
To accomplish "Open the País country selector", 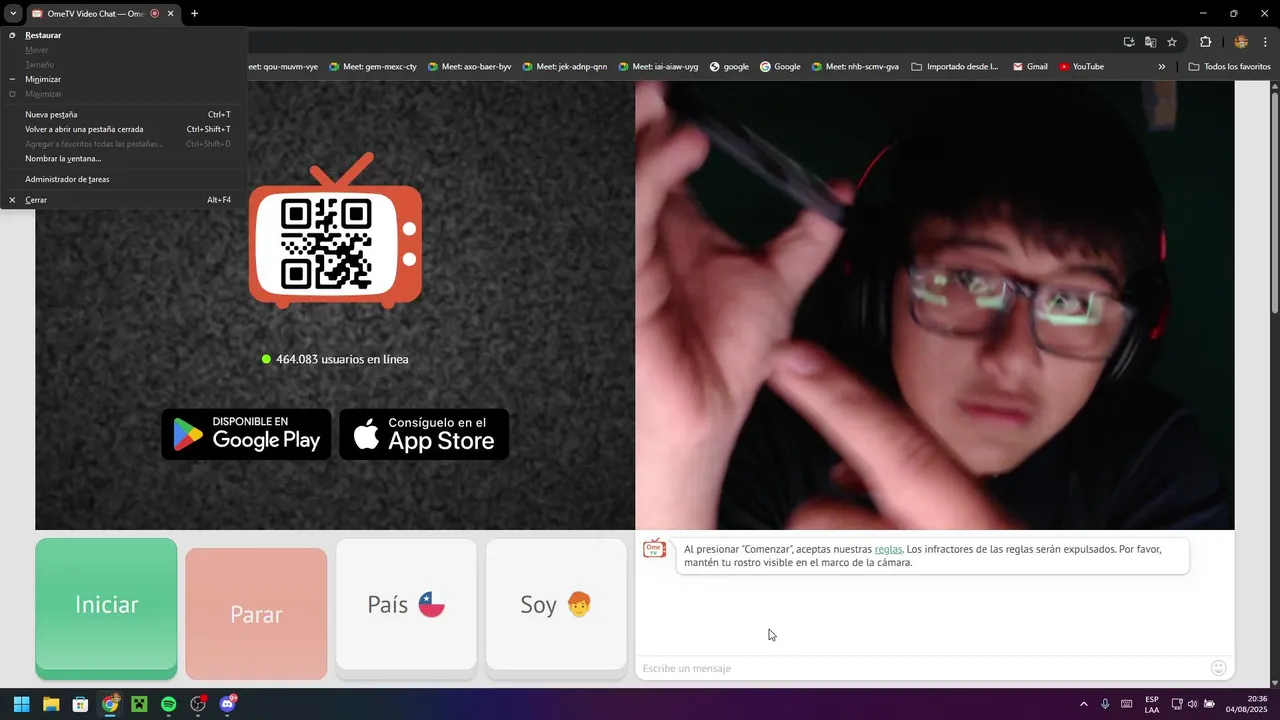I will [x=406, y=605].
